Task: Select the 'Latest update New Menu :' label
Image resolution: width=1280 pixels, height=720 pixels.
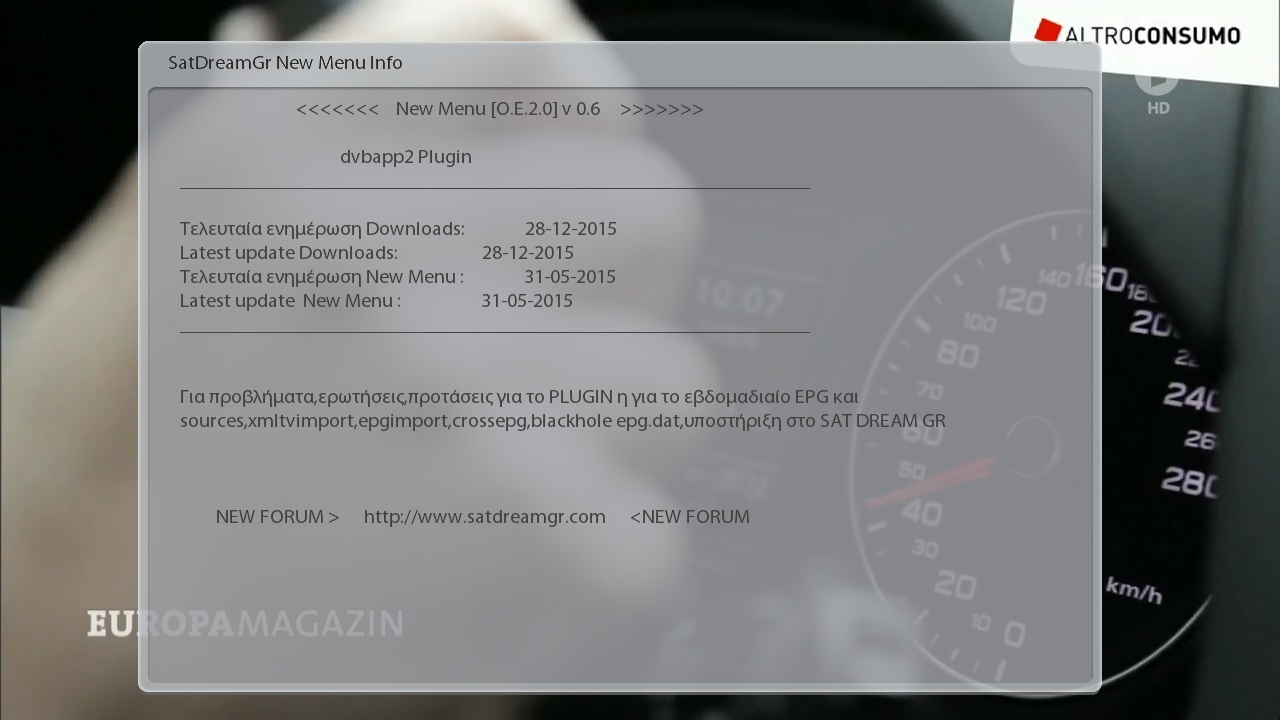Action: click(x=290, y=301)
